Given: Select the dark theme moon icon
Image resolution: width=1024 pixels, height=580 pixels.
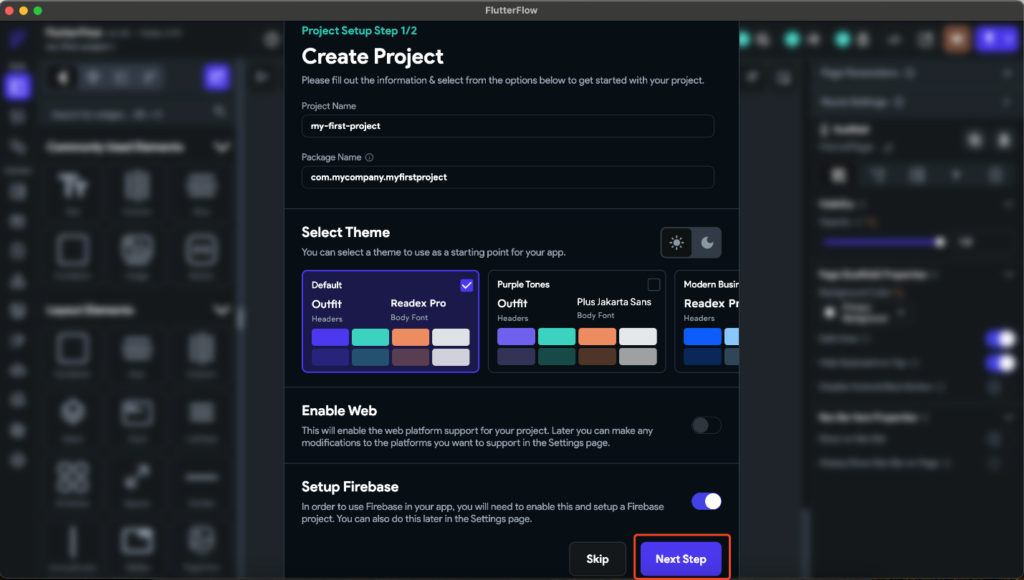Looking at the screenshot, I should [x=707, y=241].
